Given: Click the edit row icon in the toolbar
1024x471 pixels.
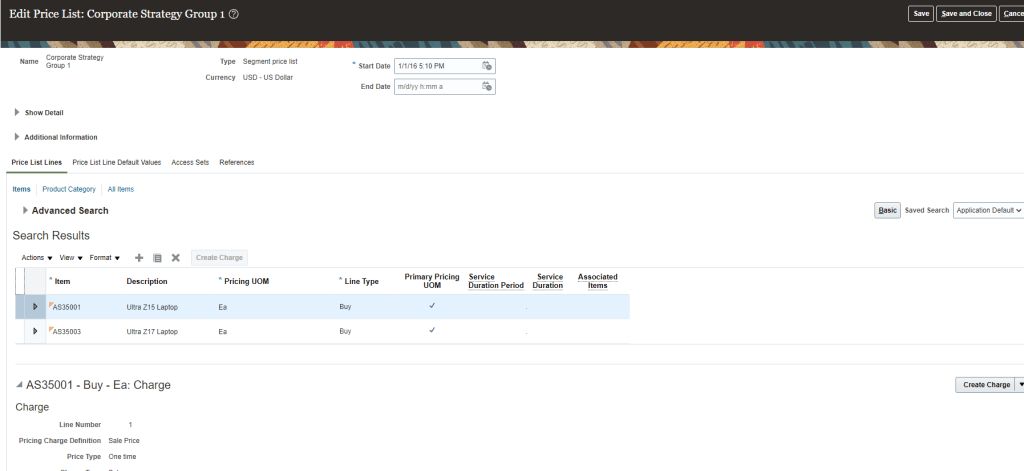Looking at the screenshot, I should 157,258.
